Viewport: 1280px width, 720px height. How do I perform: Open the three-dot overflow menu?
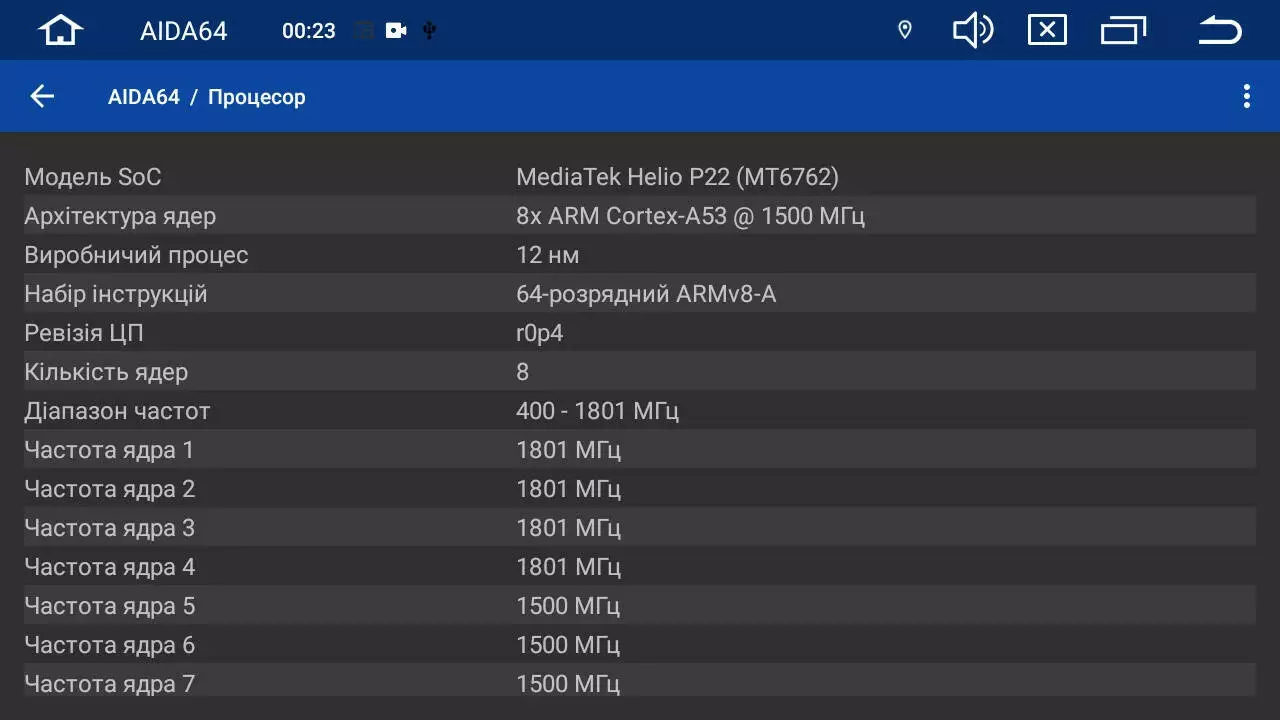(1246, 96)
